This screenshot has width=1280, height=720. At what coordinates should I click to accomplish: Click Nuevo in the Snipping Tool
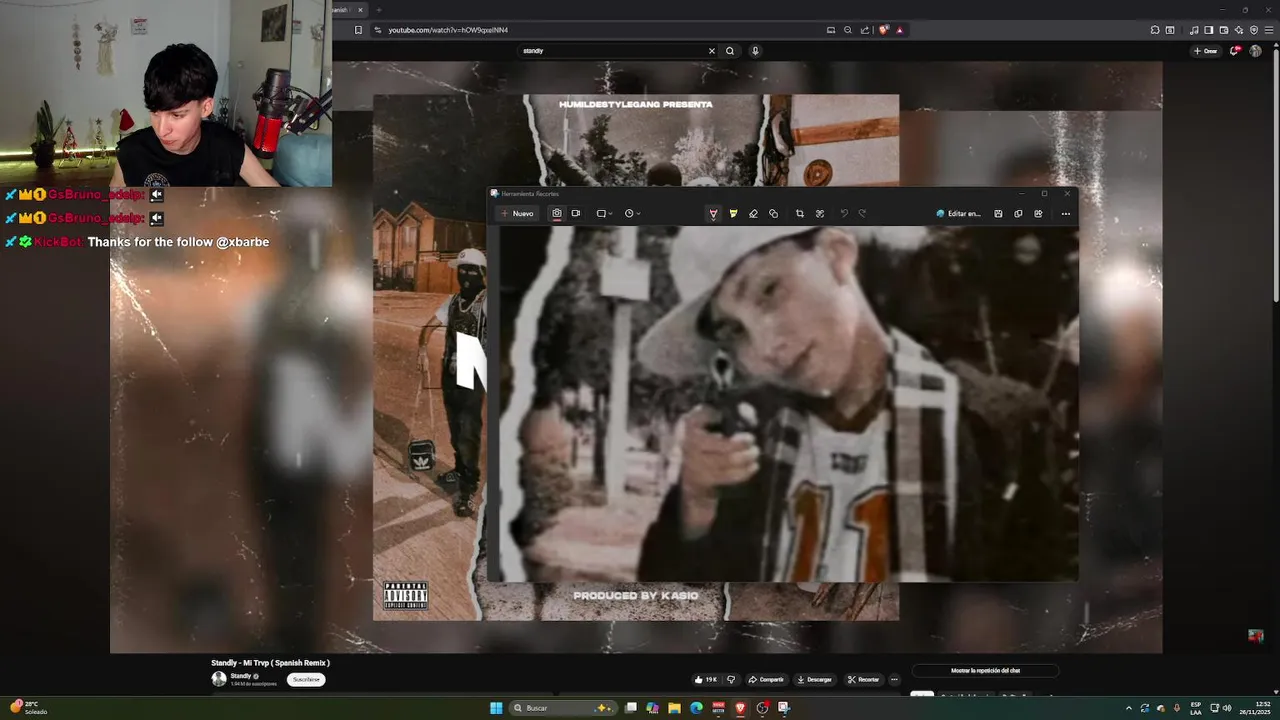point(517,213)
